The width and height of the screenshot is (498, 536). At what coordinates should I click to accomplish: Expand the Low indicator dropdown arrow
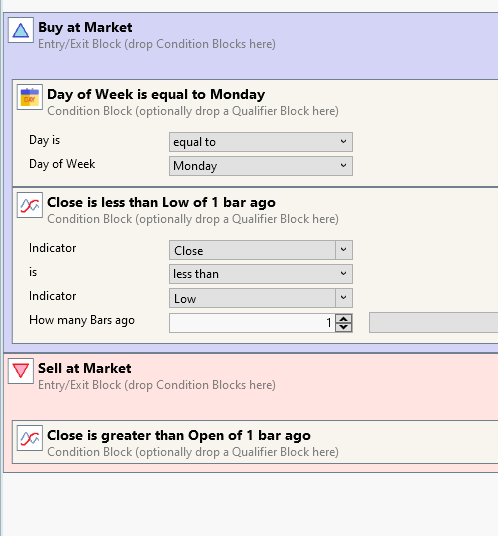(344, 298)
